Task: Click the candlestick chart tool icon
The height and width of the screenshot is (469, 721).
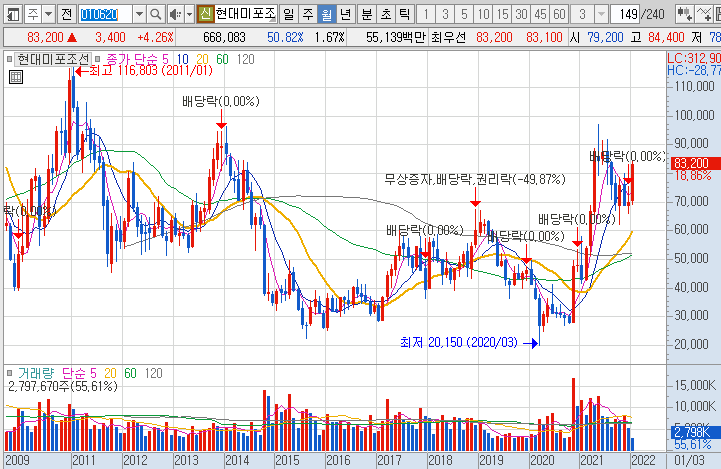Action: pyautogui.click(x=685, y=14)
